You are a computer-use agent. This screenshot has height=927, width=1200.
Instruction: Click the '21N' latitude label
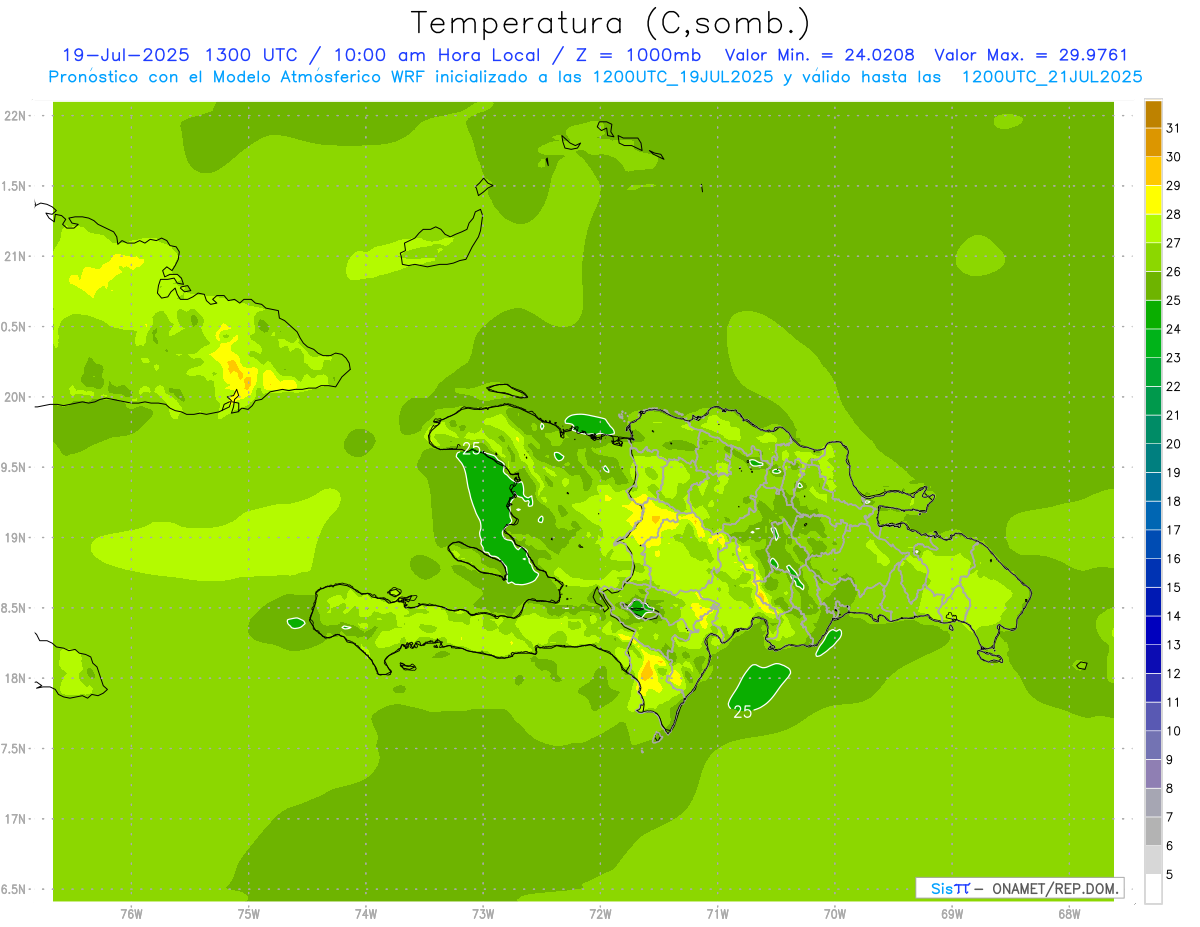tap(17, 256)
